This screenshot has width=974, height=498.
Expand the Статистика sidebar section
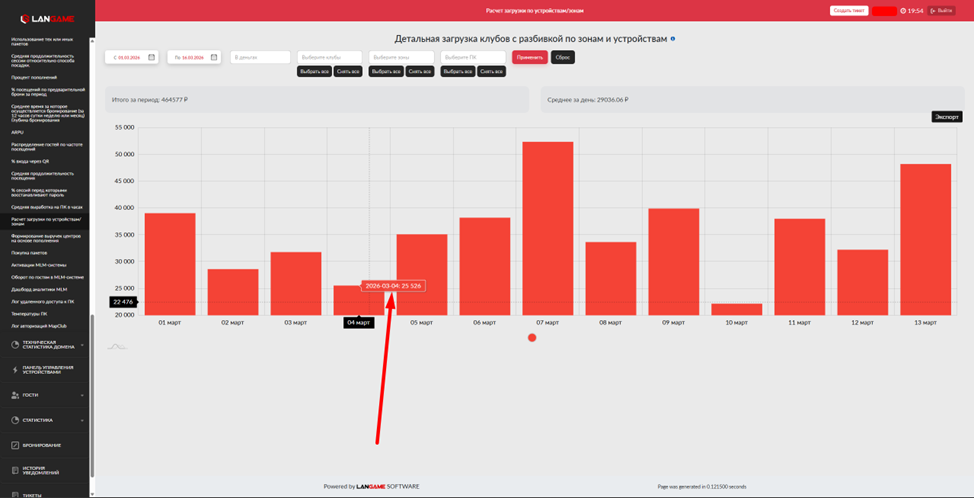tap(45, 420)
